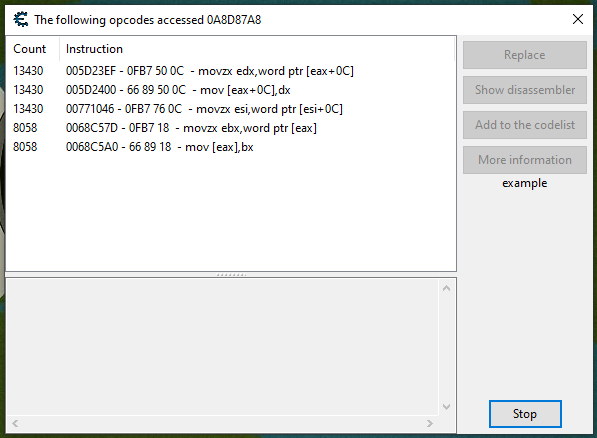The width and height of the screenshot is (597, 438).
Task: Click Add to the codelist button
Action: (x=525, y=125)
